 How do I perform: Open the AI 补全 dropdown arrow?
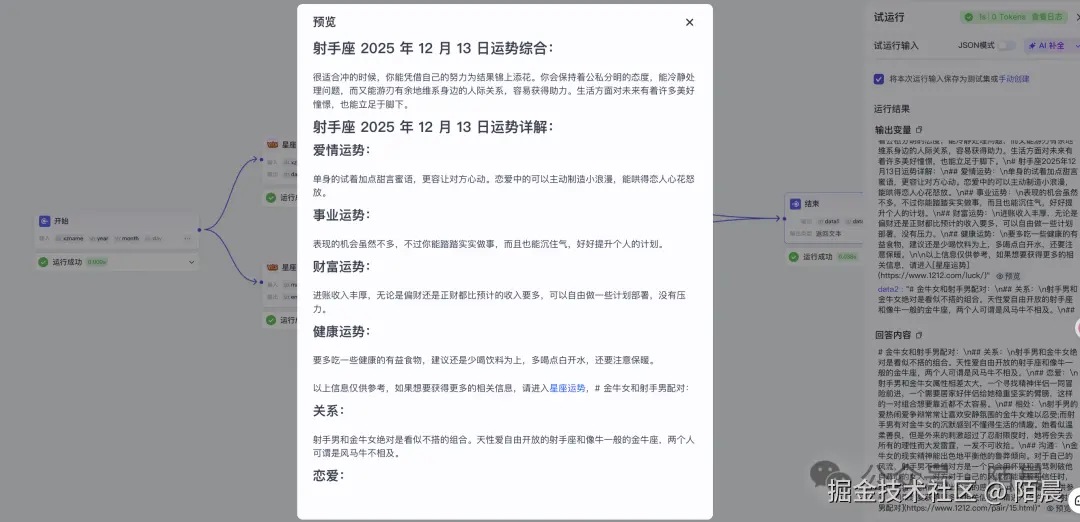coord(1076,45)
